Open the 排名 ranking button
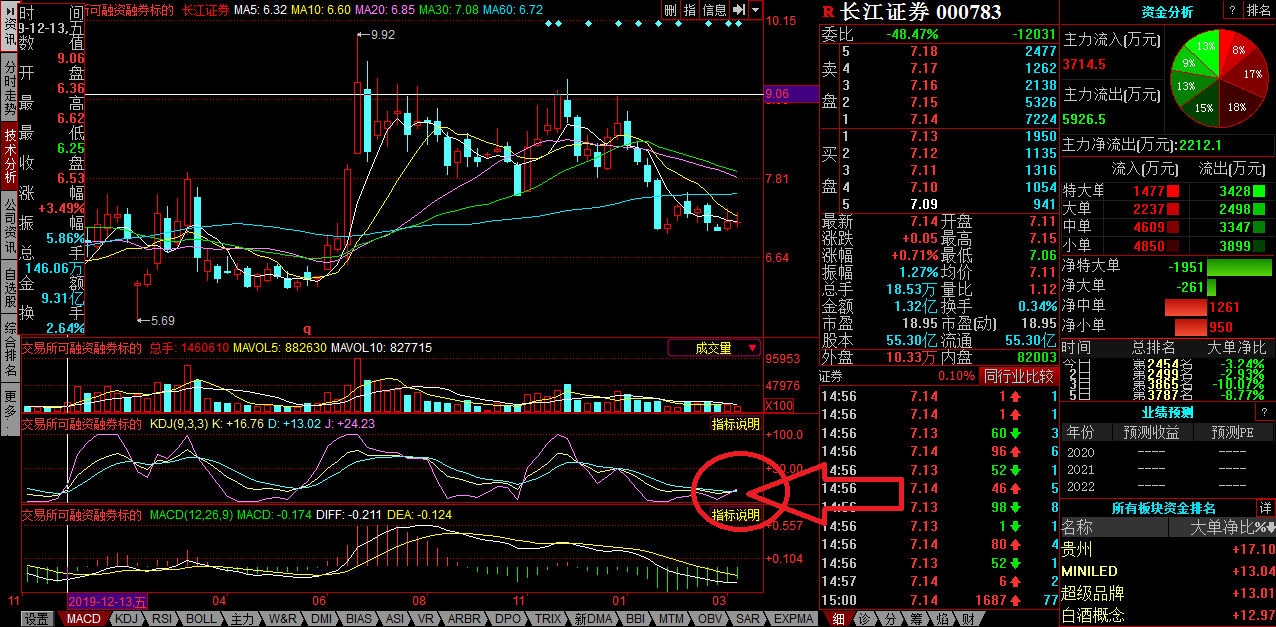This screenshot has height=627, width=1276. (x=1259, y=10)
